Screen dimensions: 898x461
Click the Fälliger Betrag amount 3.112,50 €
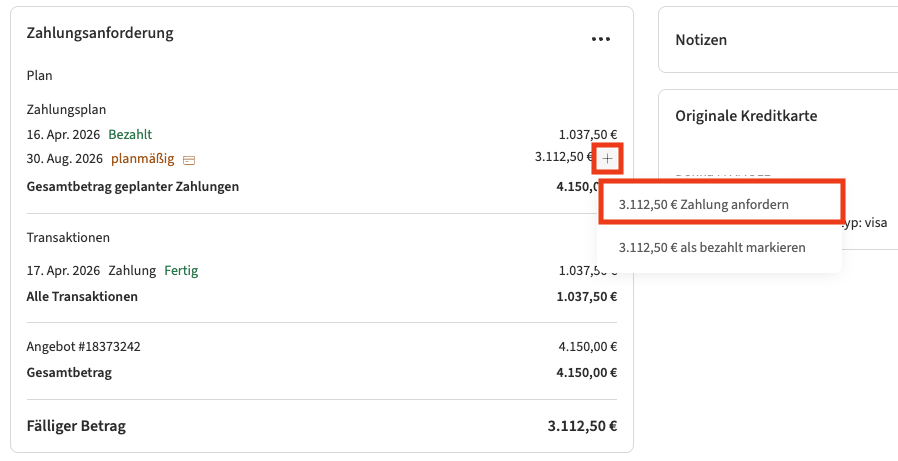click(x=582, y=426)
